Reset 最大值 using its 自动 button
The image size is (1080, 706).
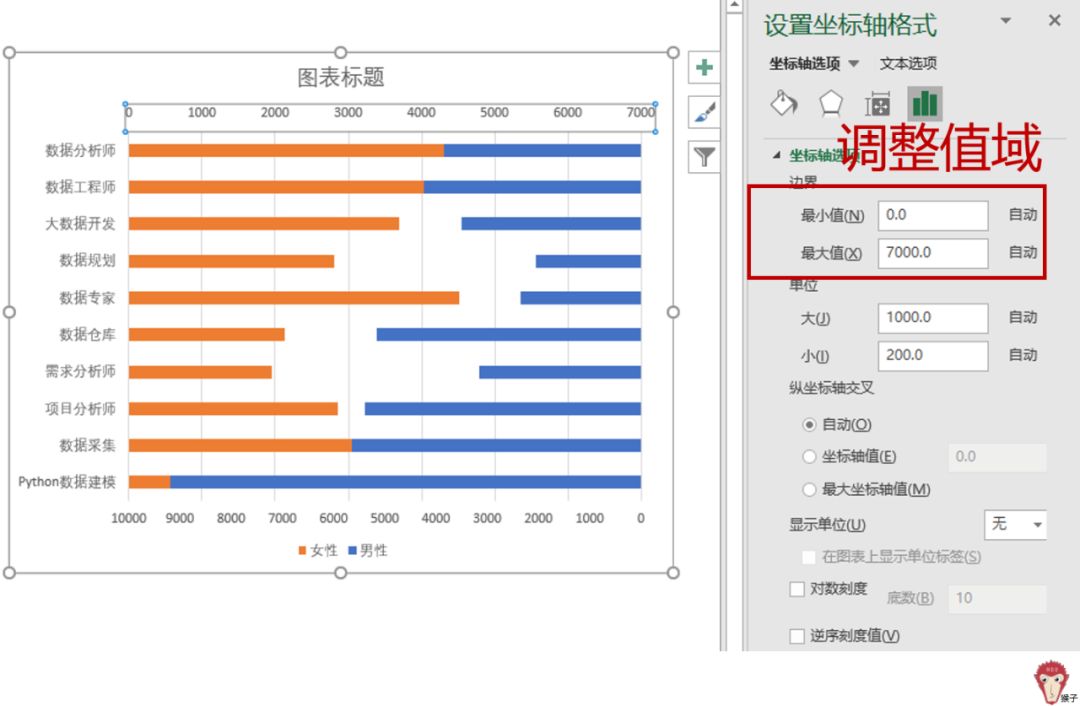click(x=1022, y=253)
